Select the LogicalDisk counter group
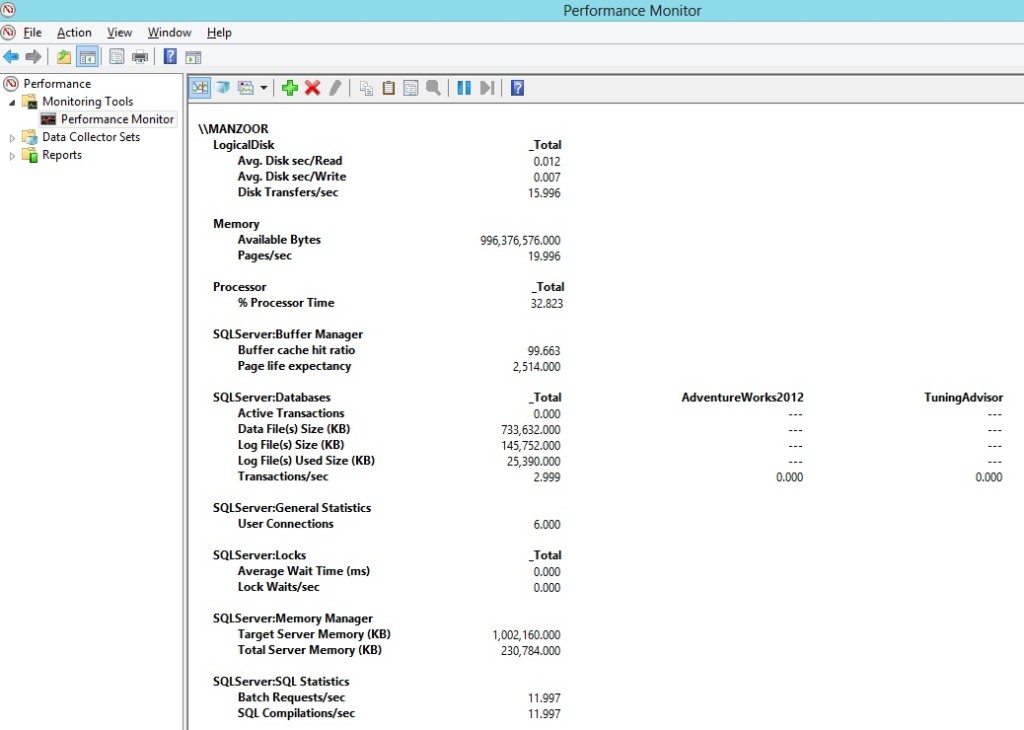The width and height of the screenshot is (1024, 730). [244, 144]
